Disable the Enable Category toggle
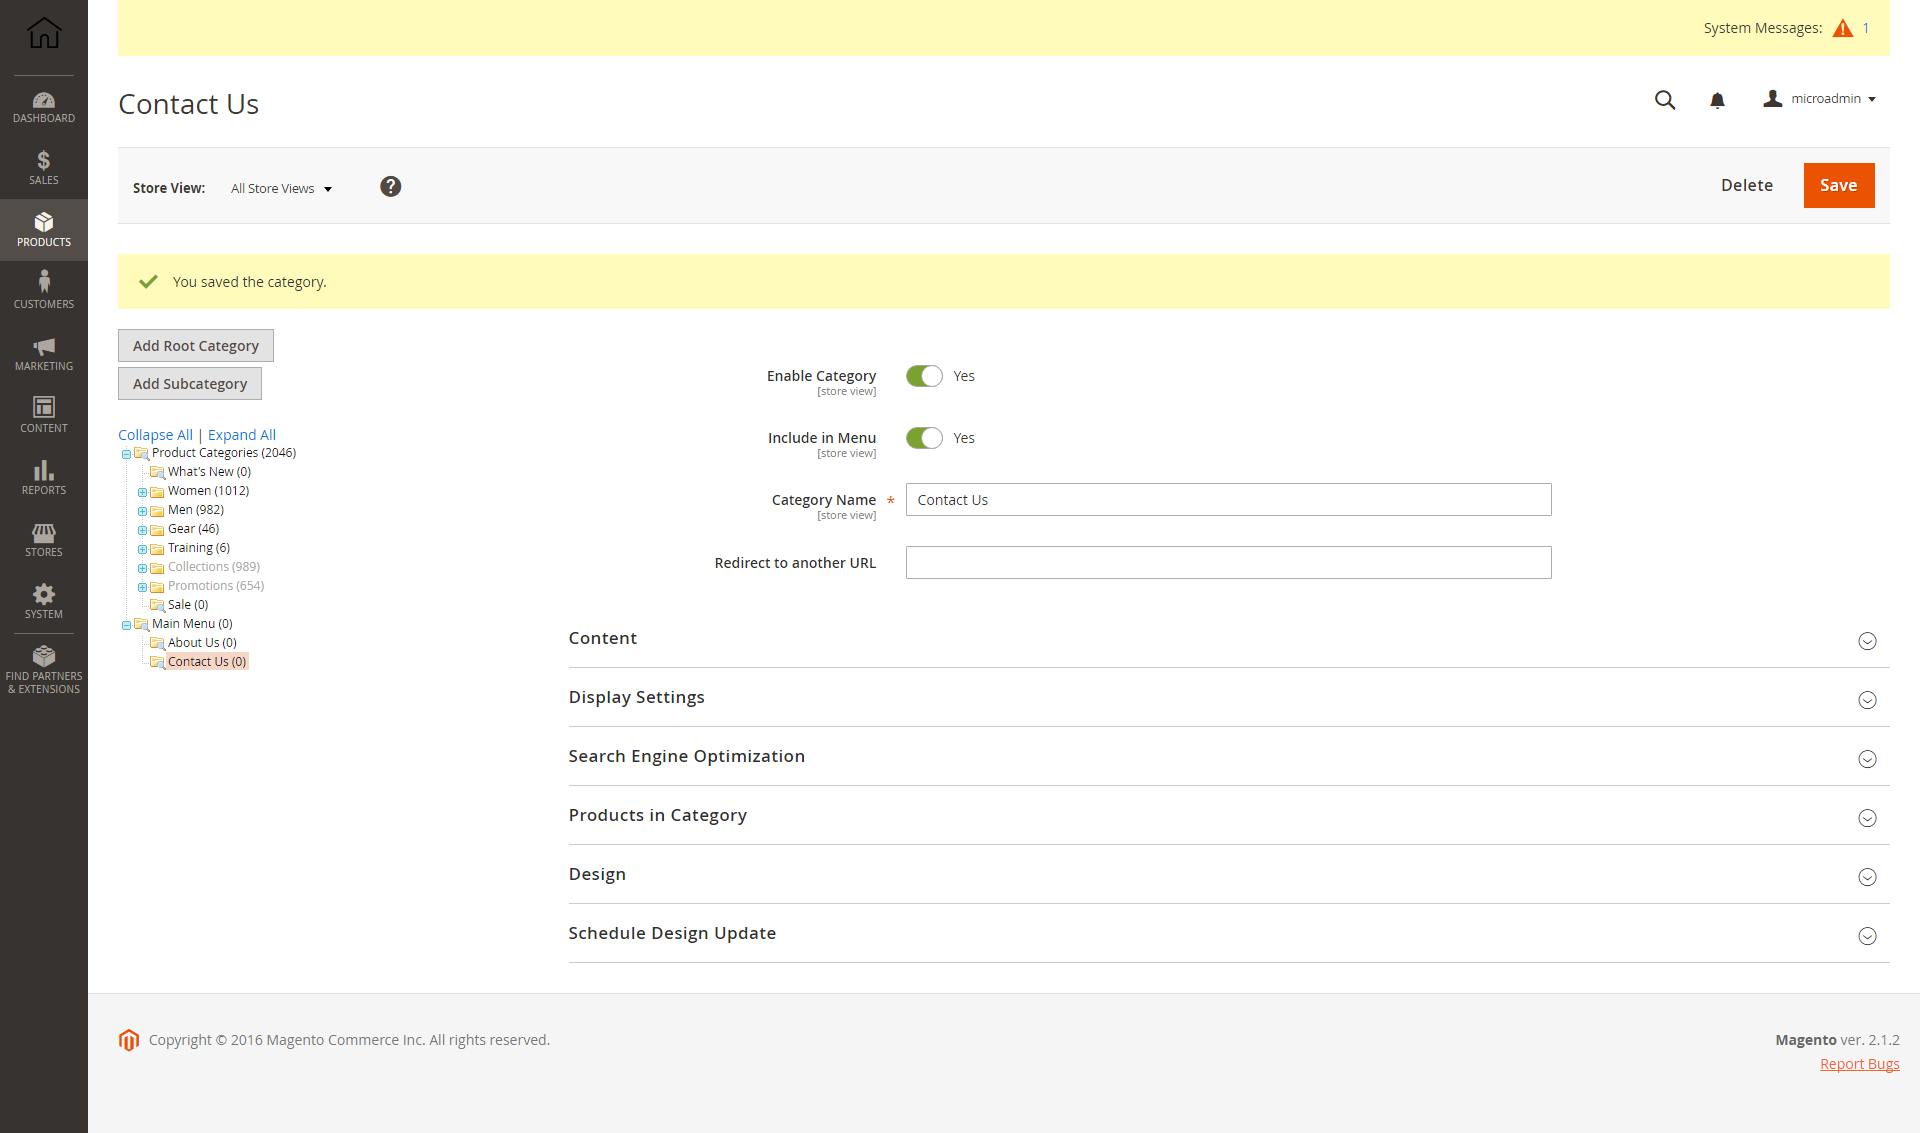The height and width of the screenshot is (1133, 1920). (924, 376)
